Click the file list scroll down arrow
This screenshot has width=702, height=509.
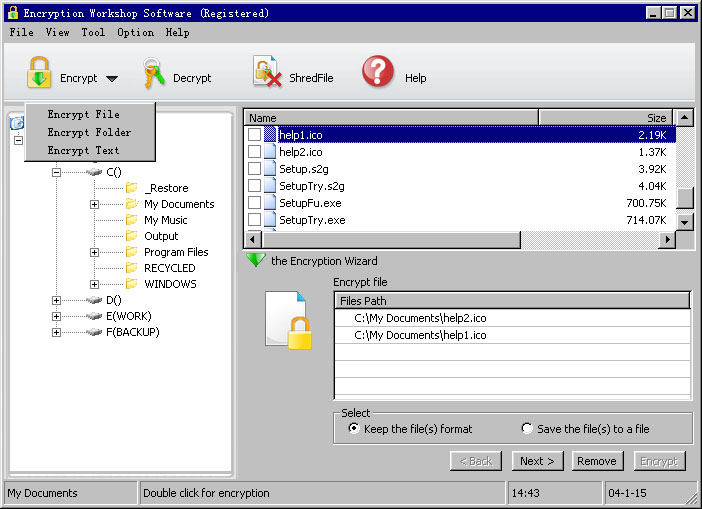pyautogui.click(x=685, y=222)
